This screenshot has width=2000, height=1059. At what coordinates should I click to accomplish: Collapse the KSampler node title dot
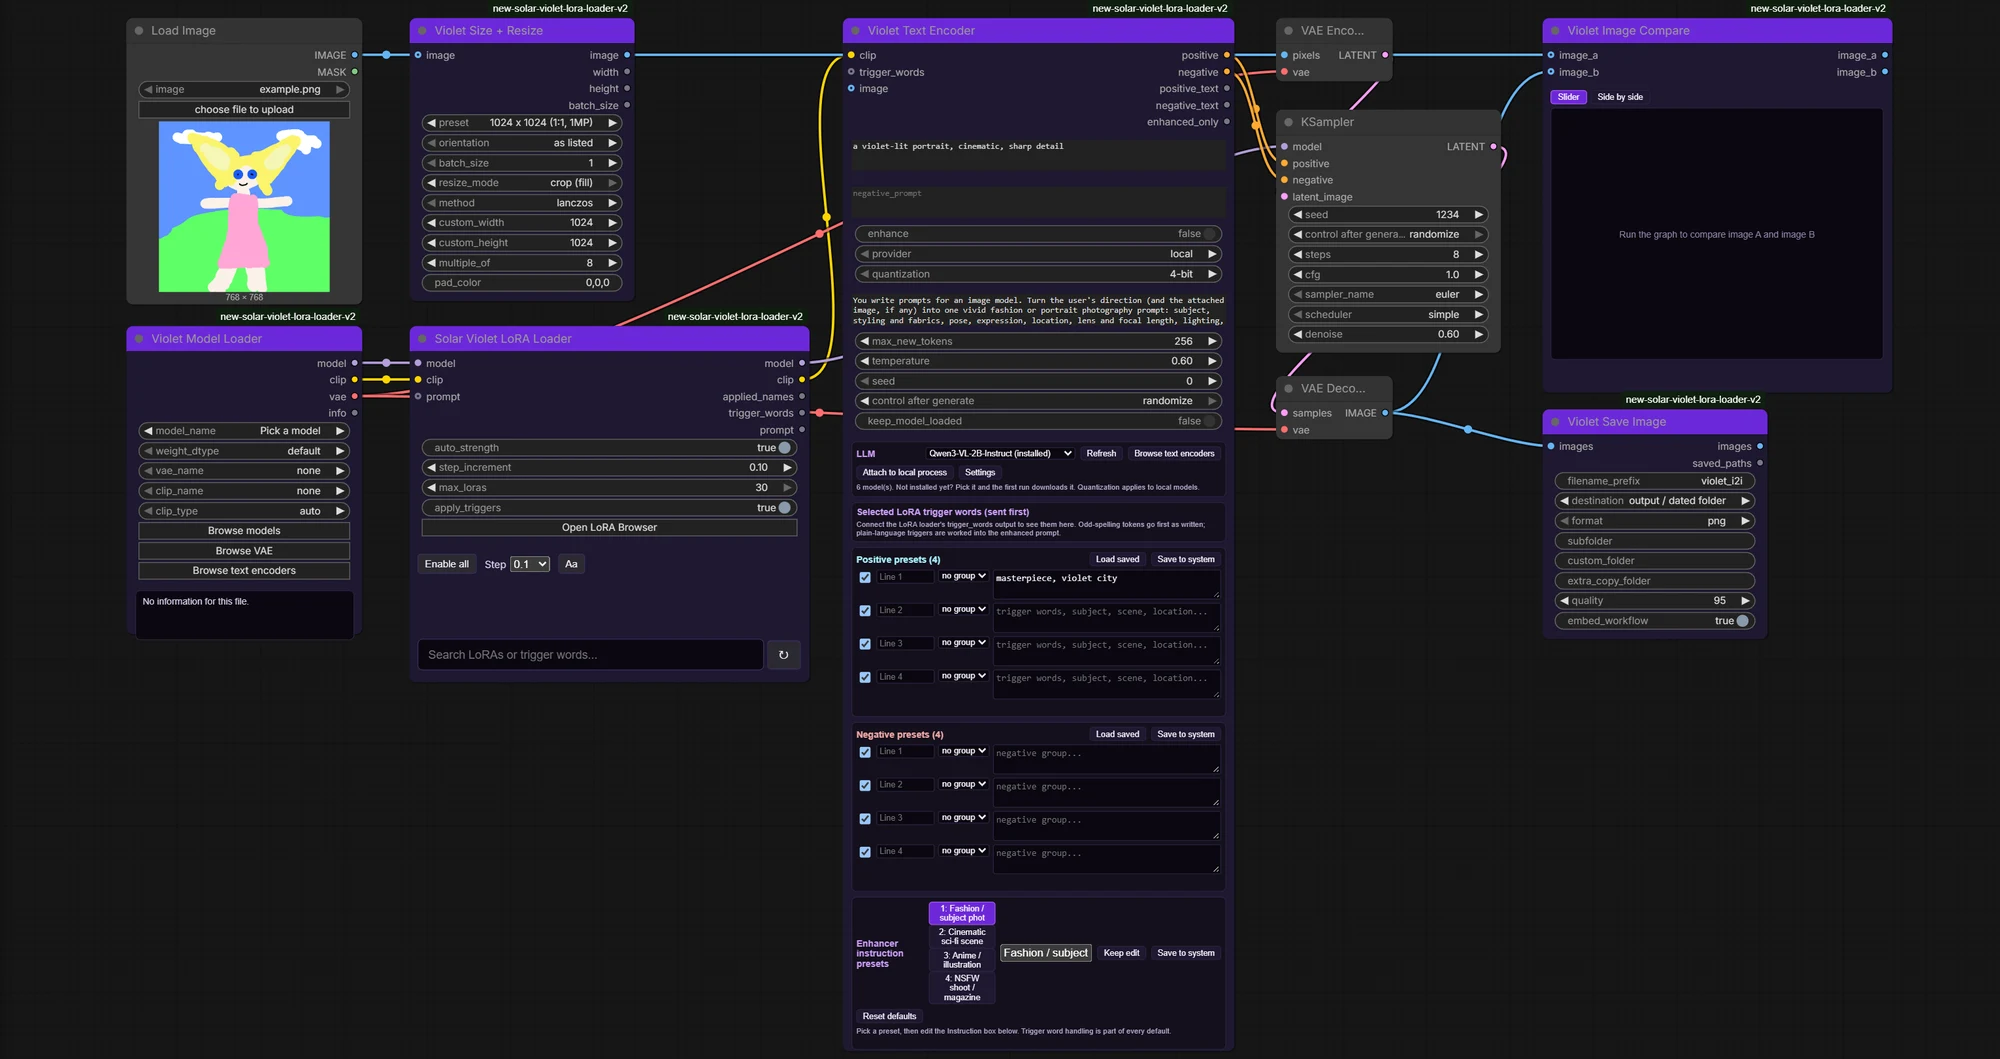point(1289,122)
